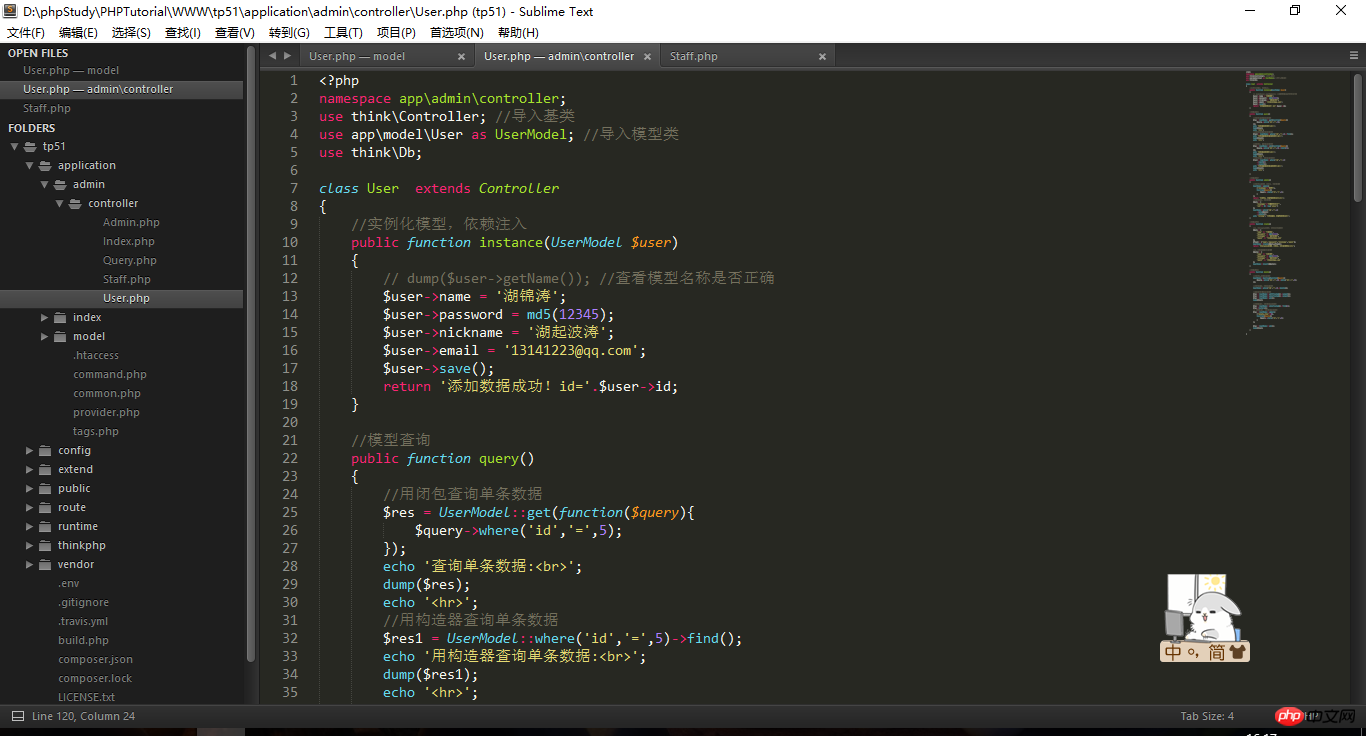
Task: Expand the vendor folder
Action: click(30, 564)
